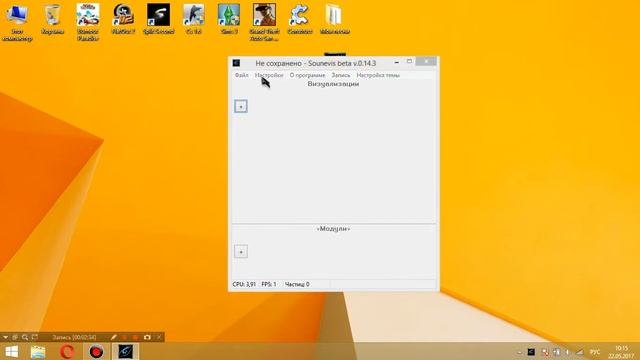The width and height of the screenshot is (640, 360).
Task: Close the Sounevis window
Action: [426, 61]
